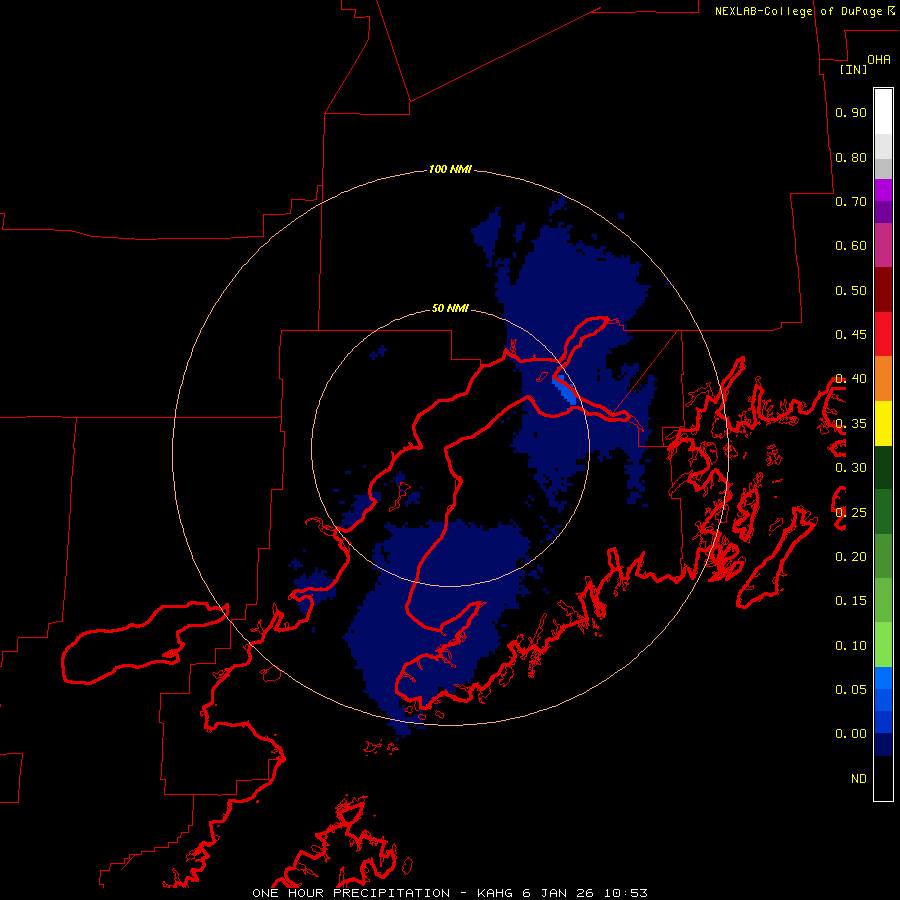Screen dimensions: 900x900
Task: Select the bright magenta swatch near 0.70
Action: 883,190
